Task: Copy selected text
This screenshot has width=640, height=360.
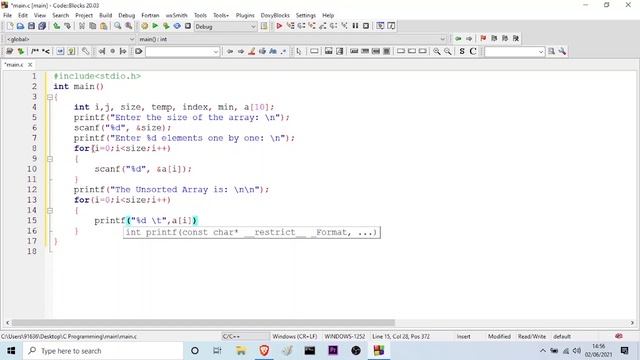Action: (93, 26)
